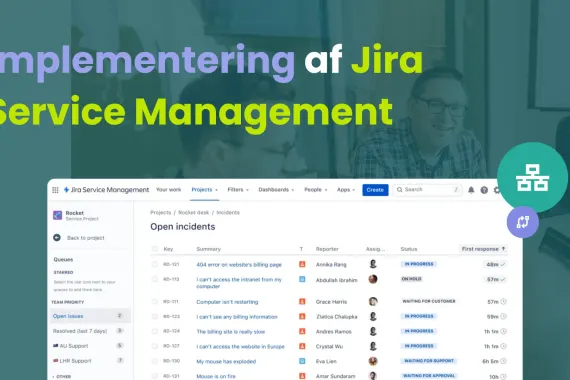Click Projects in the breadcrumb
The width and height of the screenshot is (570, 380).
[x=161, y=212]
